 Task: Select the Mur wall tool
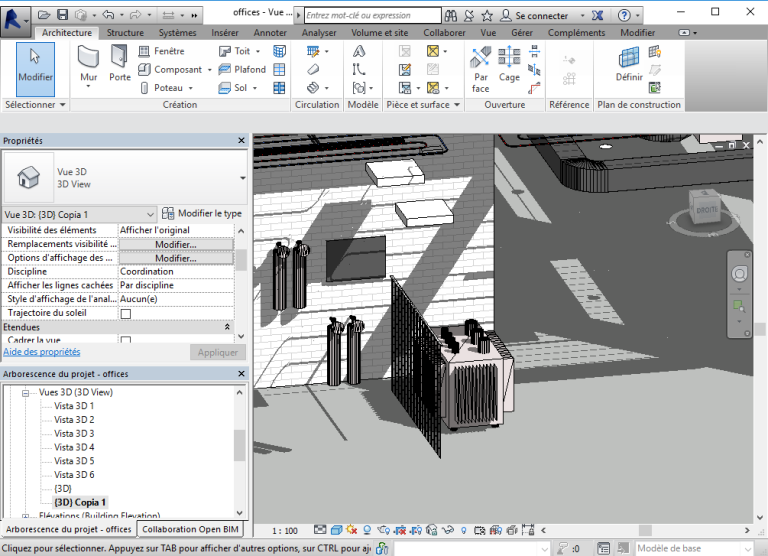89,66
